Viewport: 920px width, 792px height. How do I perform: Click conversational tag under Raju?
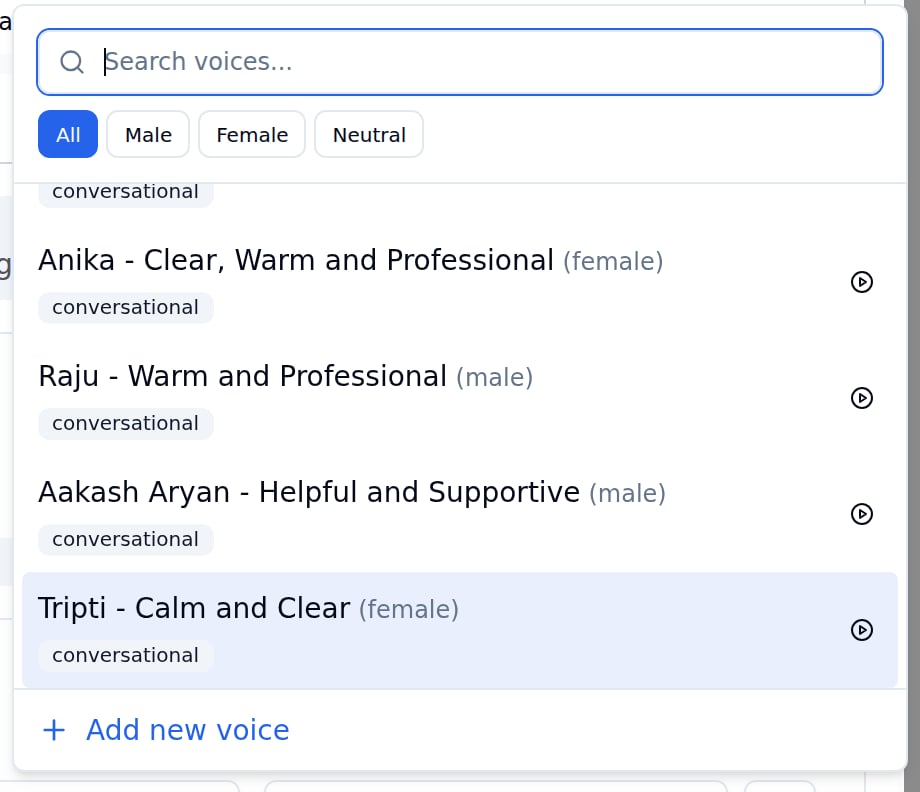126,424
